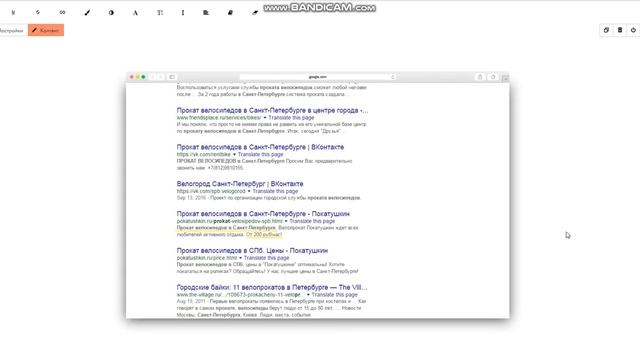This screenshot has width=640, height=360.
Task: Click the copy icon at top right
Action: 606,30
